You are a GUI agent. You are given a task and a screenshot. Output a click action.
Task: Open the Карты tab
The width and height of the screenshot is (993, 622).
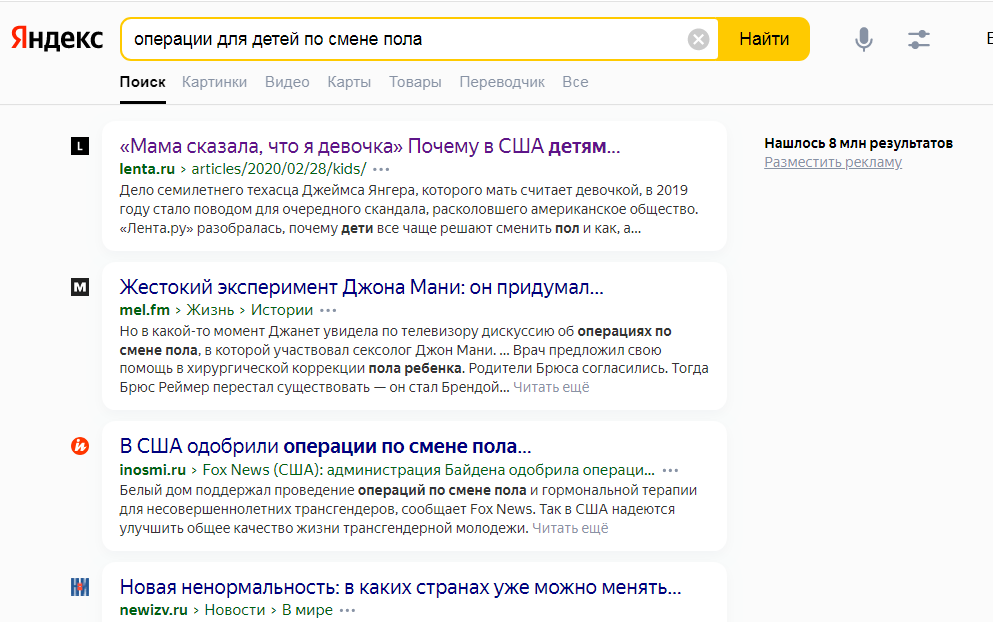[349, 82]
